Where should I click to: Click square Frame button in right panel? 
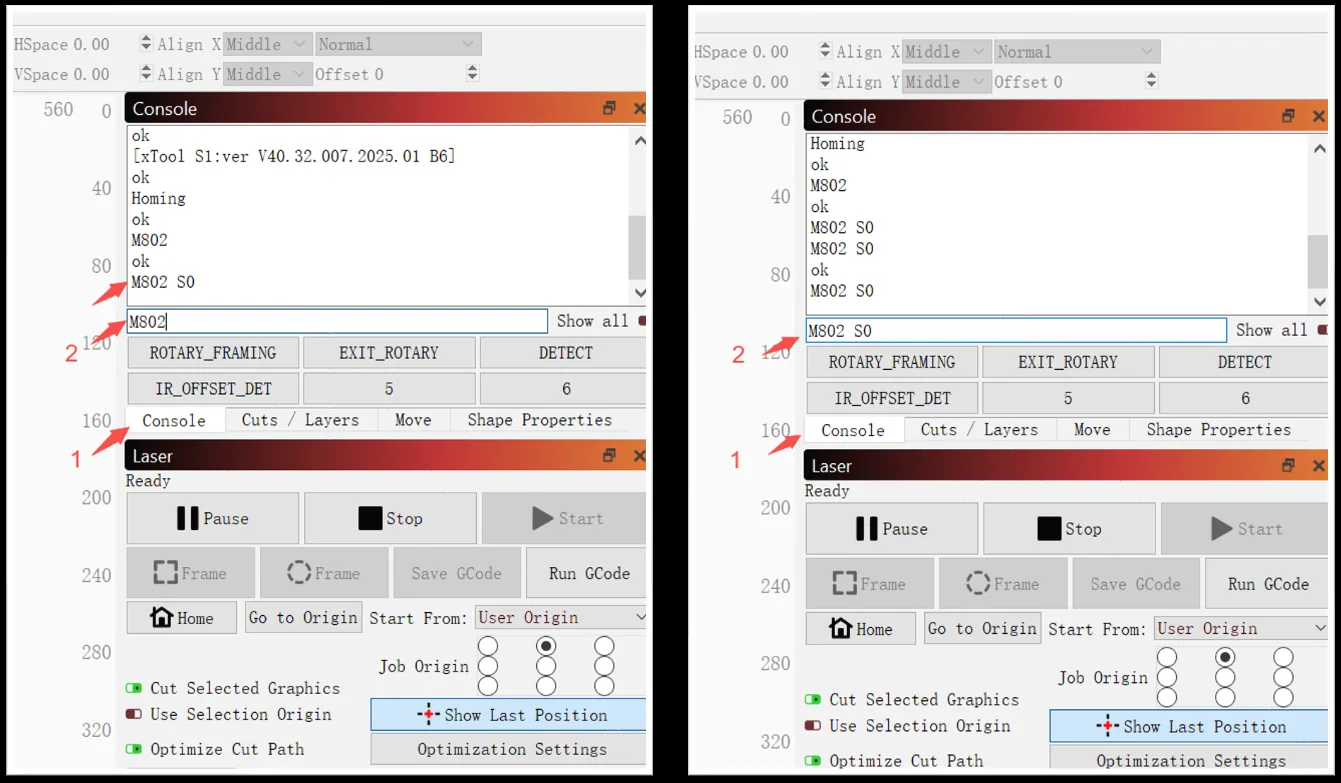point(870,584)
